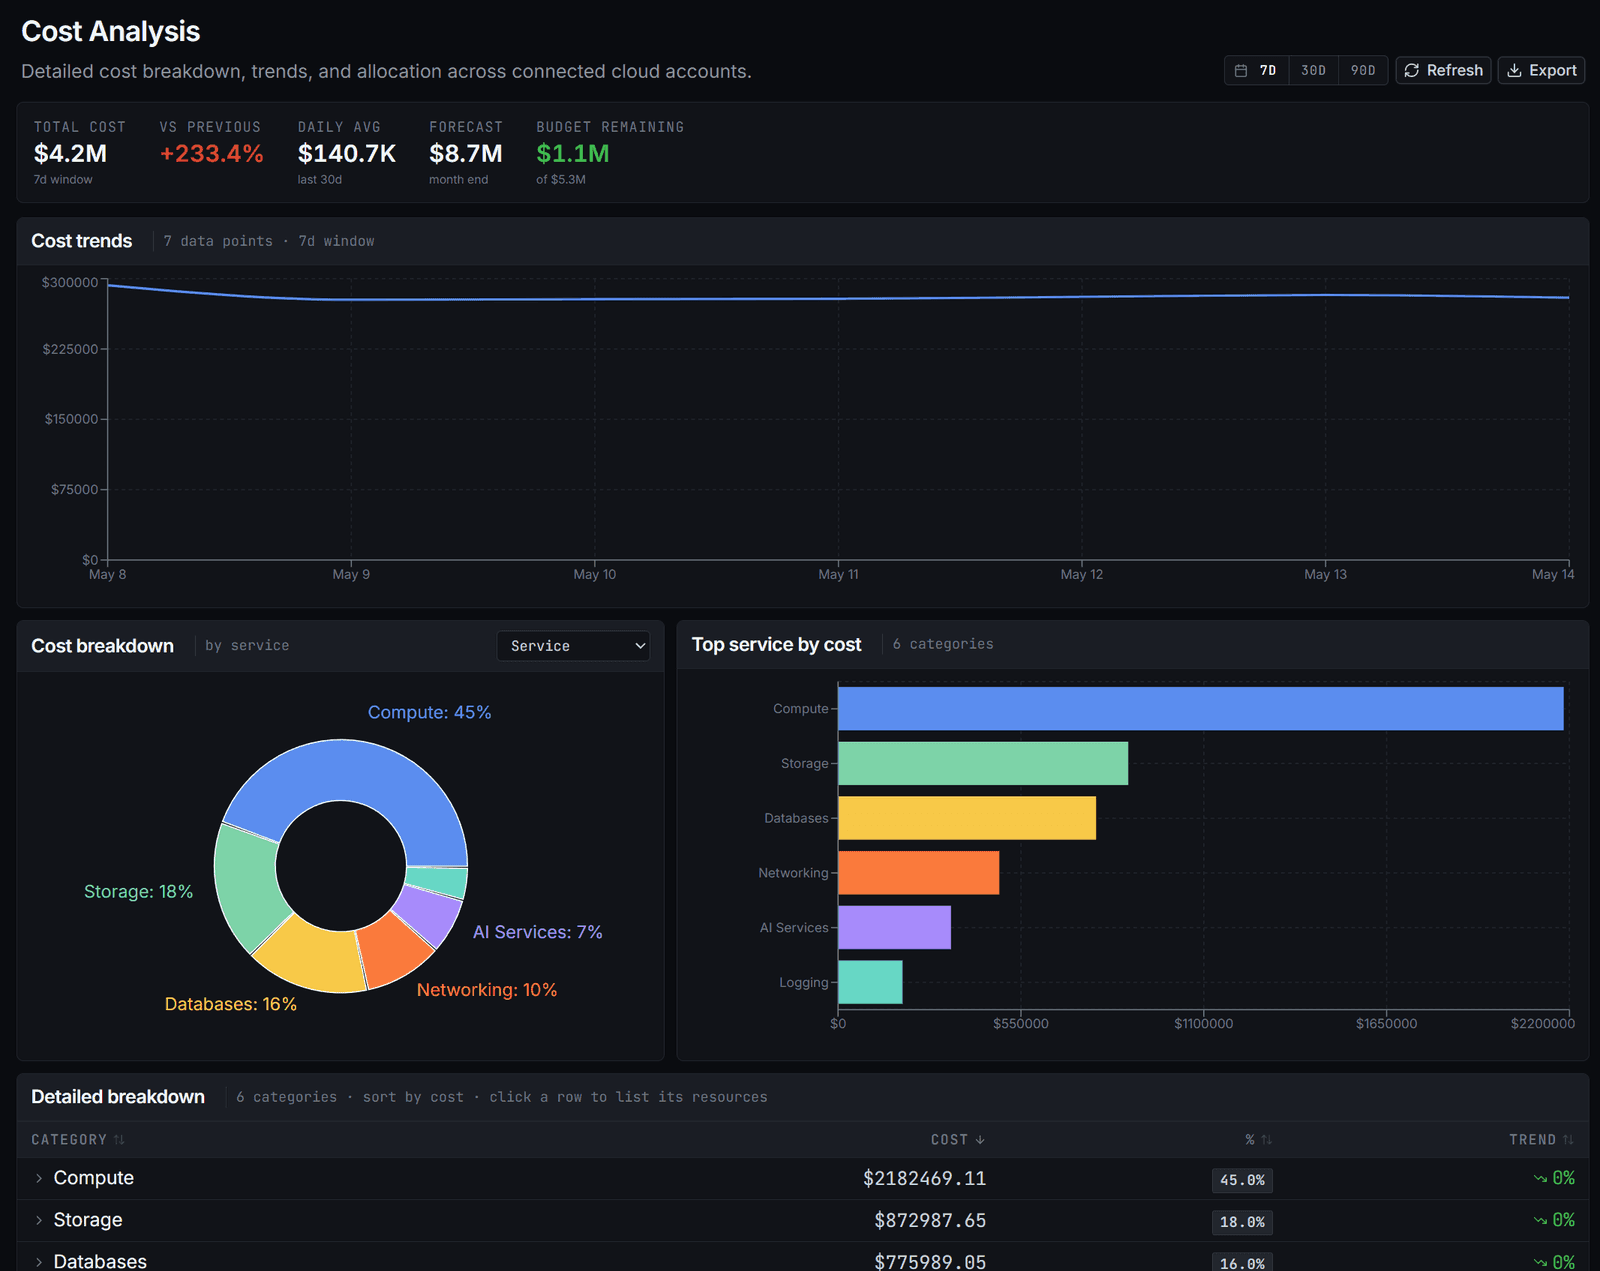Click the Export download icon
The width and height of the screenshot is (1600, 1271).
[1515, 71]
